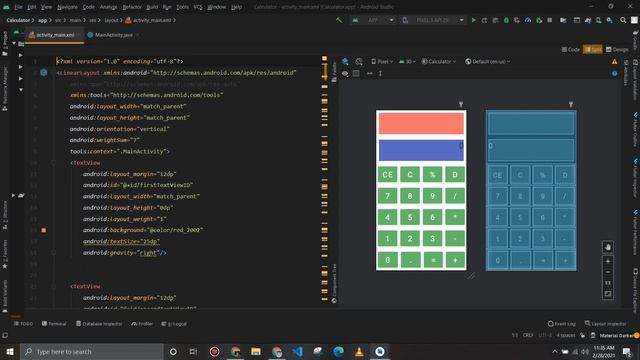Open the SDK Manager icon
The height and width of the screenshot is (360, 640).
(x=609, y=20)
